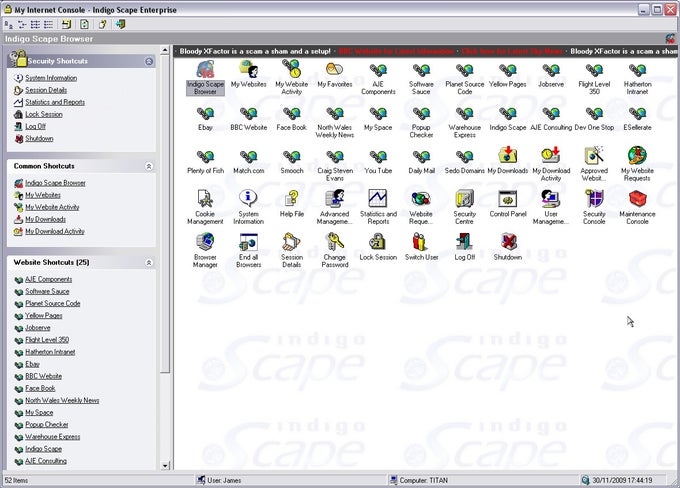Screen dimensions: 680x488
Task: Open My Download Activity link in Common Shortcuts
Action: pos(55,232)
